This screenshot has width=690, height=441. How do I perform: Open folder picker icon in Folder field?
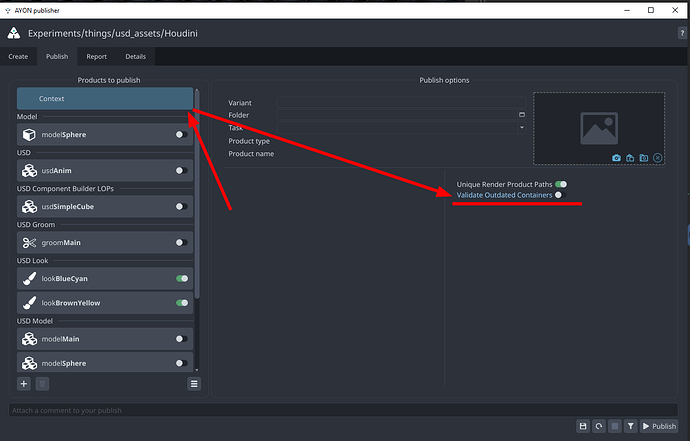(522, 115)
